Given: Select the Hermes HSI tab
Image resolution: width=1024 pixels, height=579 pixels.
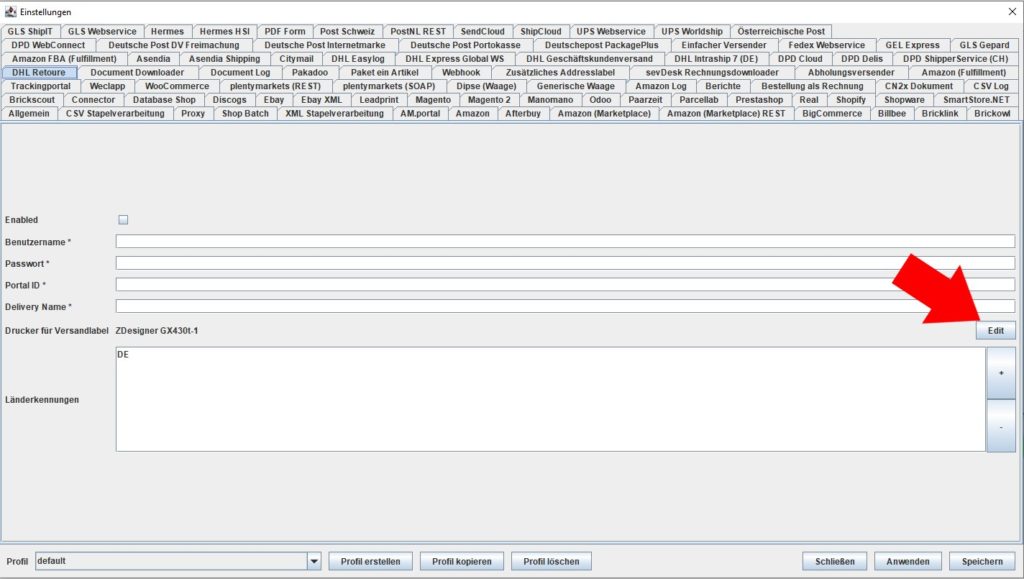Looking at the screenshot, I should (x=225, y=31).
